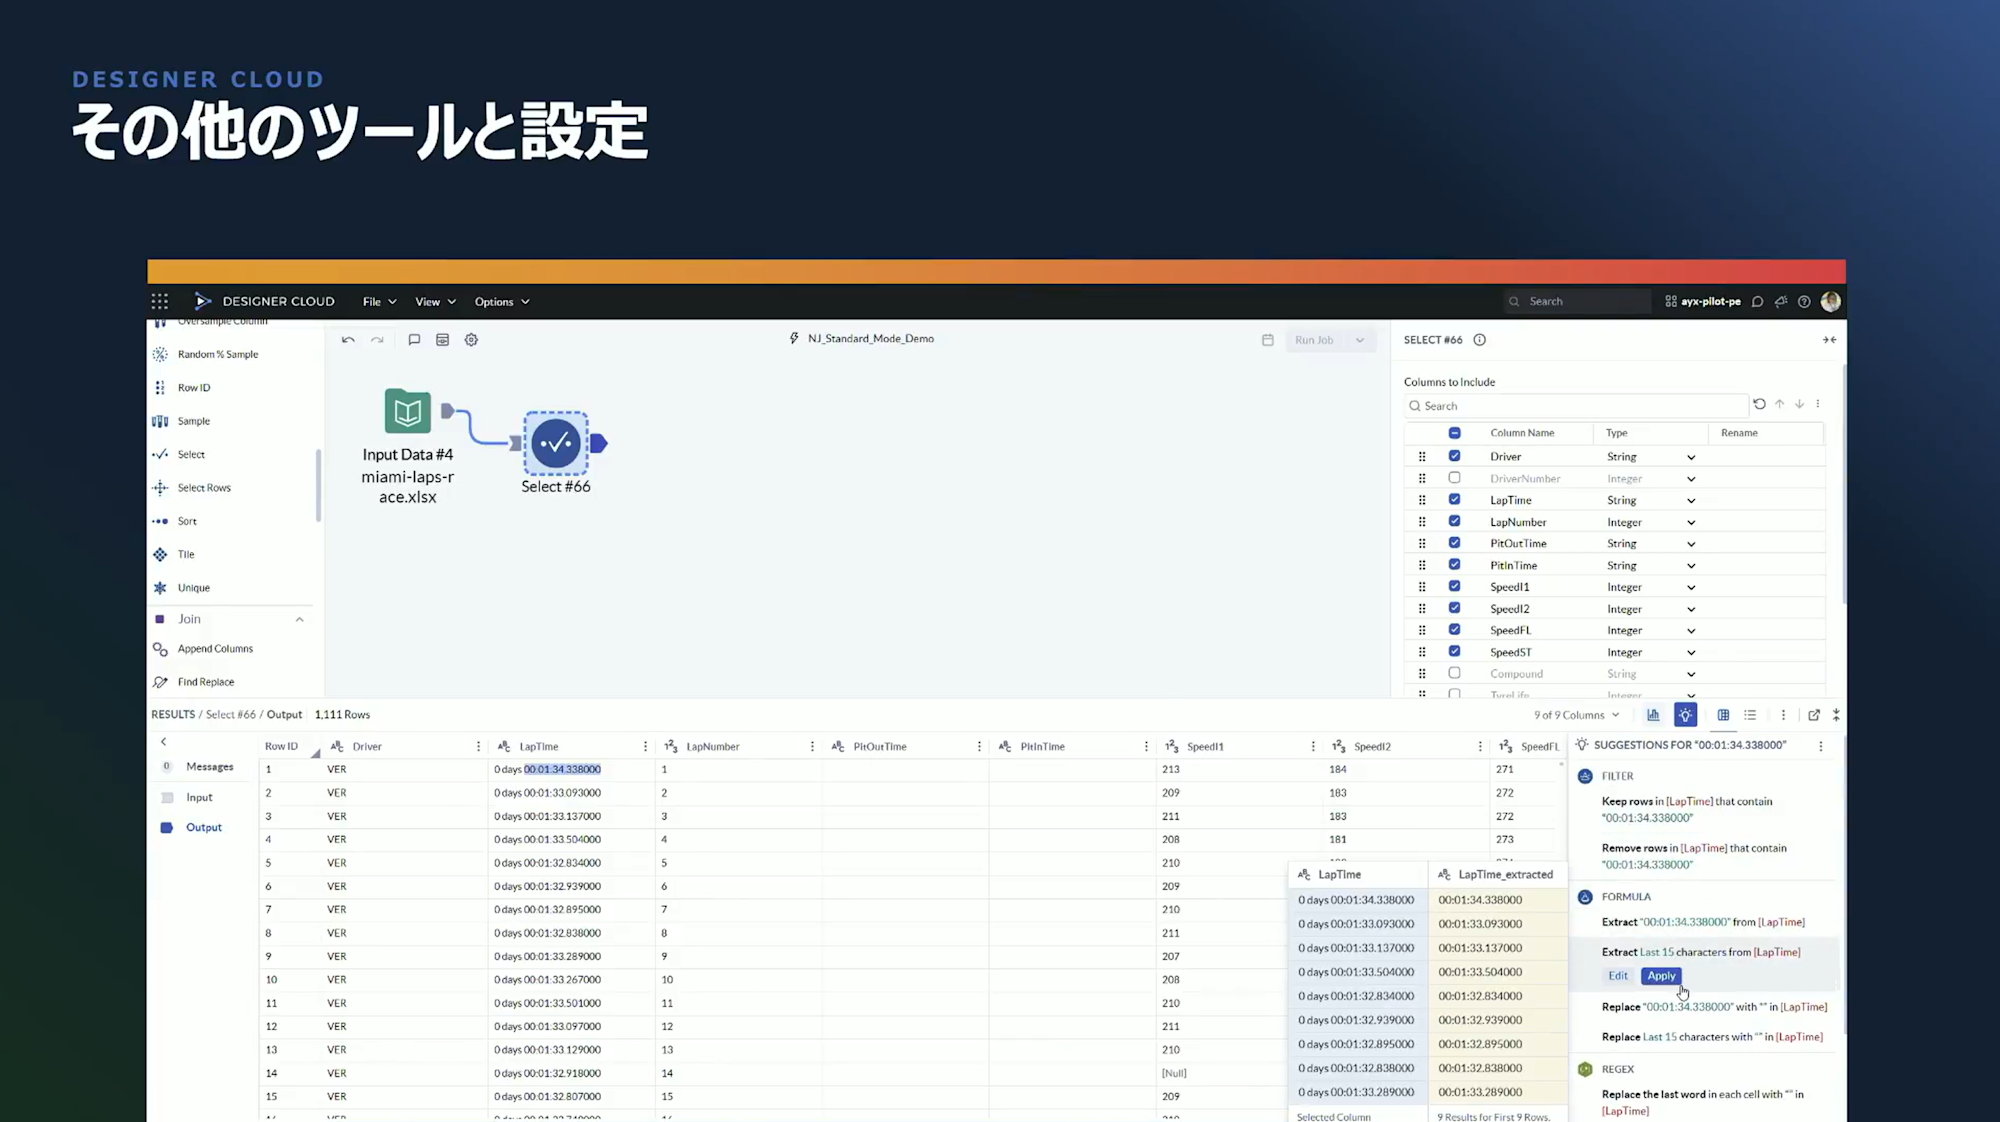Open the app launcher grid icon
This screenshot has width=2000, height=1122.
(x=159, y=301)
